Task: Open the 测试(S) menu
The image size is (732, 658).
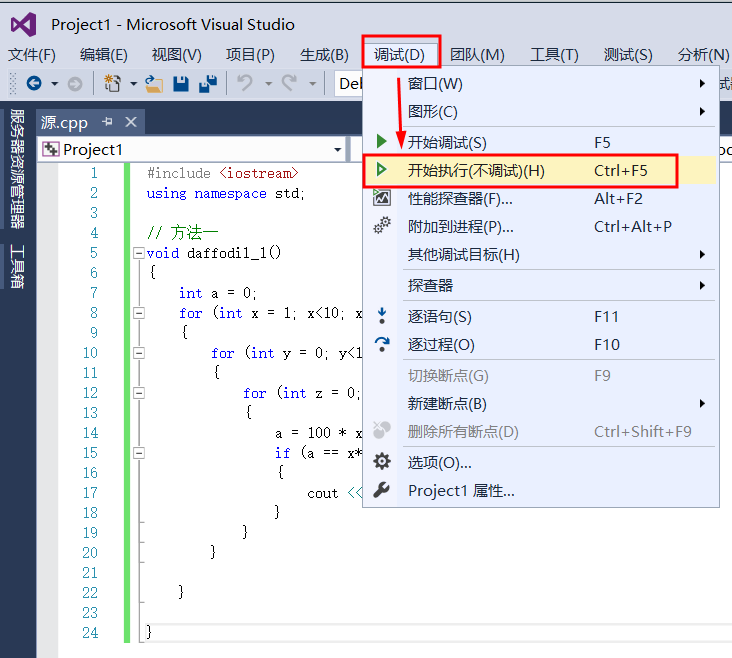Action: (x=628, y=55)
